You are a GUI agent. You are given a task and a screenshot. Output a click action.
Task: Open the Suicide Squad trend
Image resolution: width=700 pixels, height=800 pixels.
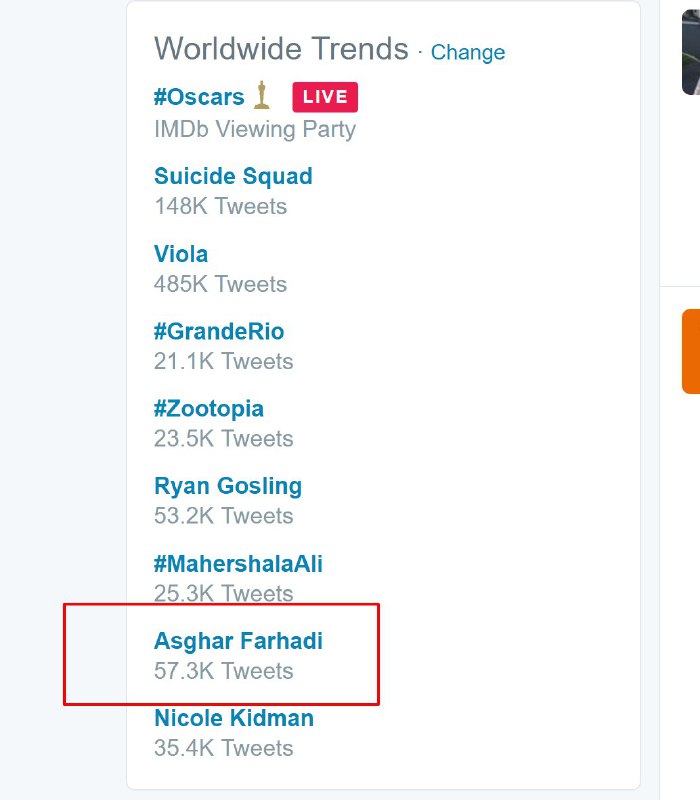tap(233, 176)
